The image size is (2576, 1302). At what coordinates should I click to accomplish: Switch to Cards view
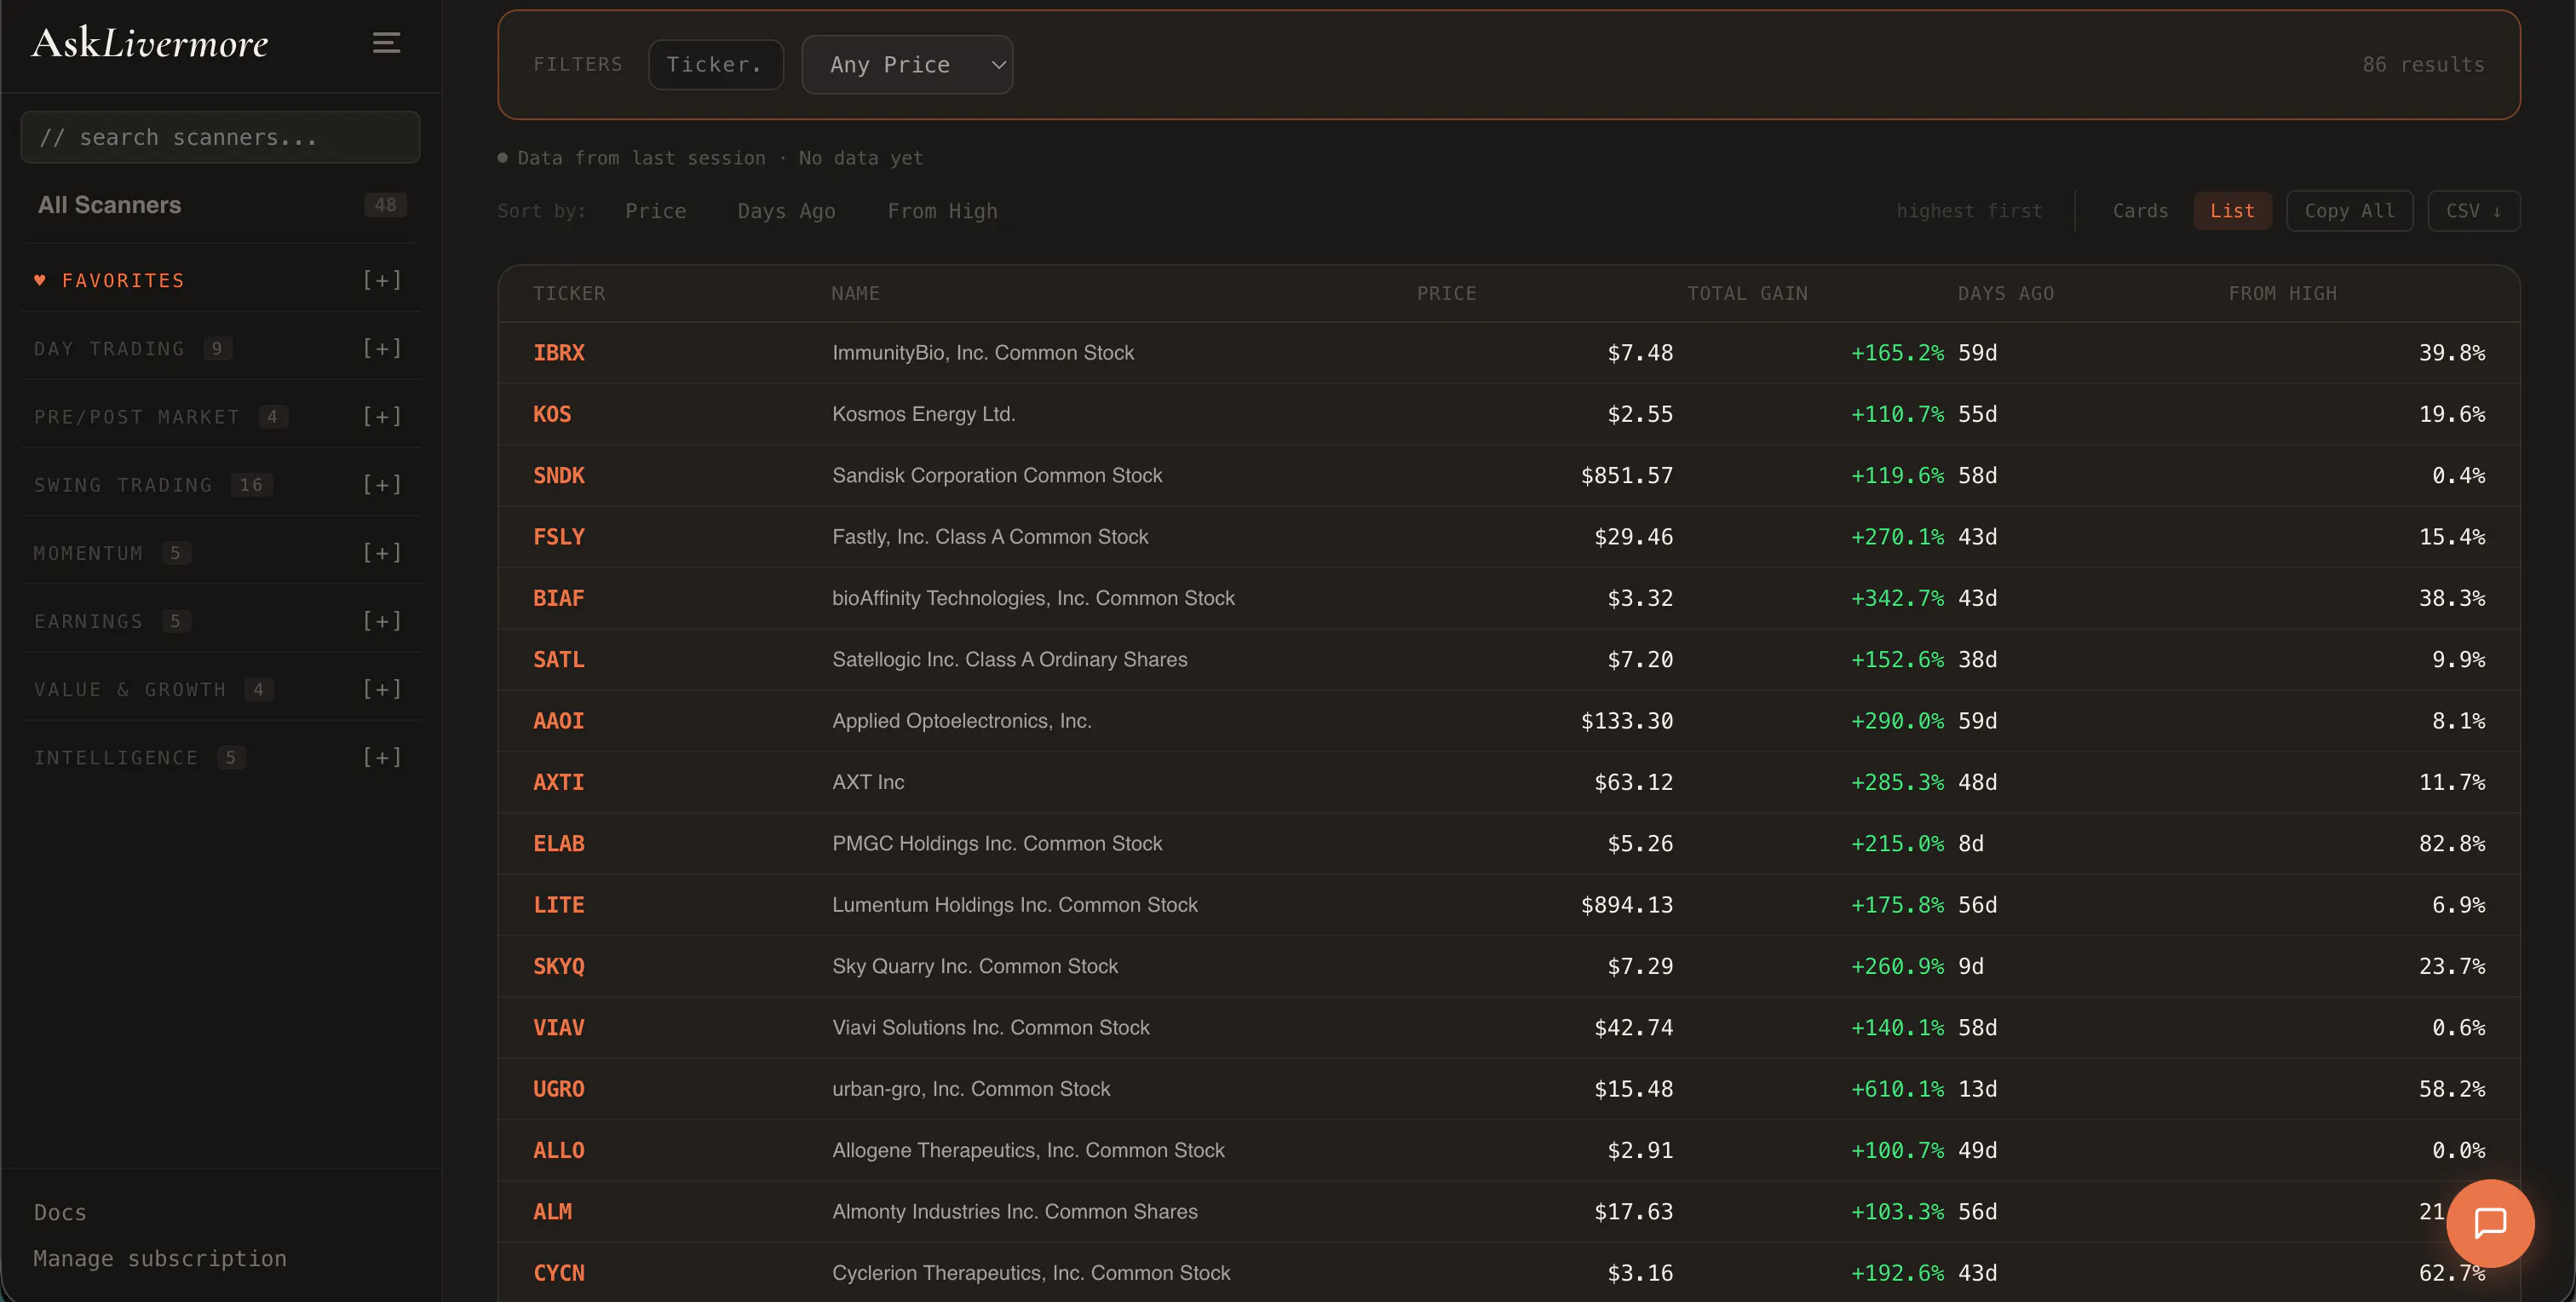[x=2140, y=211]
